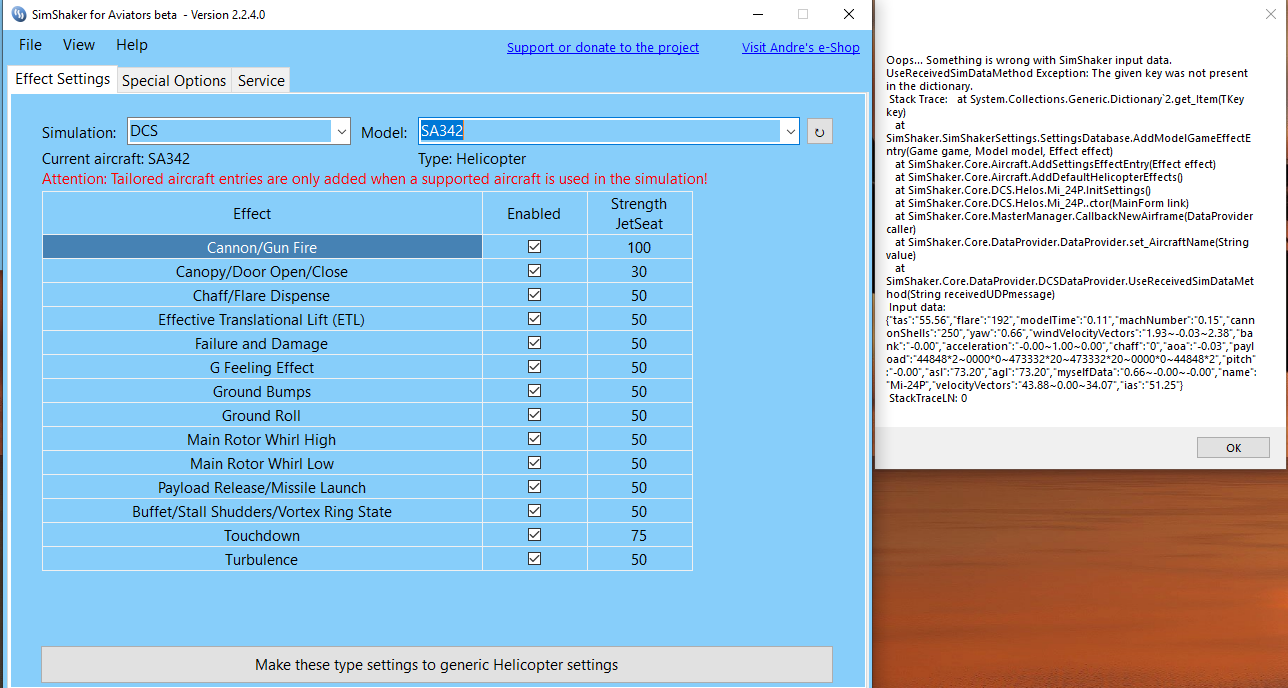Viewport: 1288px width, 688px height.
Task: Select the Canopy/Door Open/Close row label
Action: pos(262,272)
